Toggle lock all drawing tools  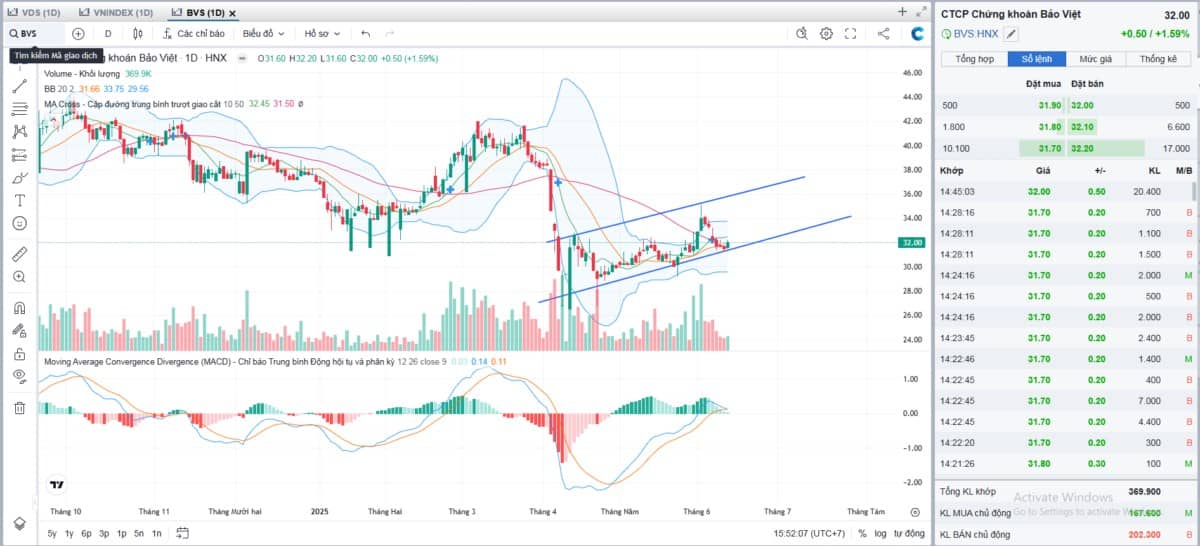[19, 353]
